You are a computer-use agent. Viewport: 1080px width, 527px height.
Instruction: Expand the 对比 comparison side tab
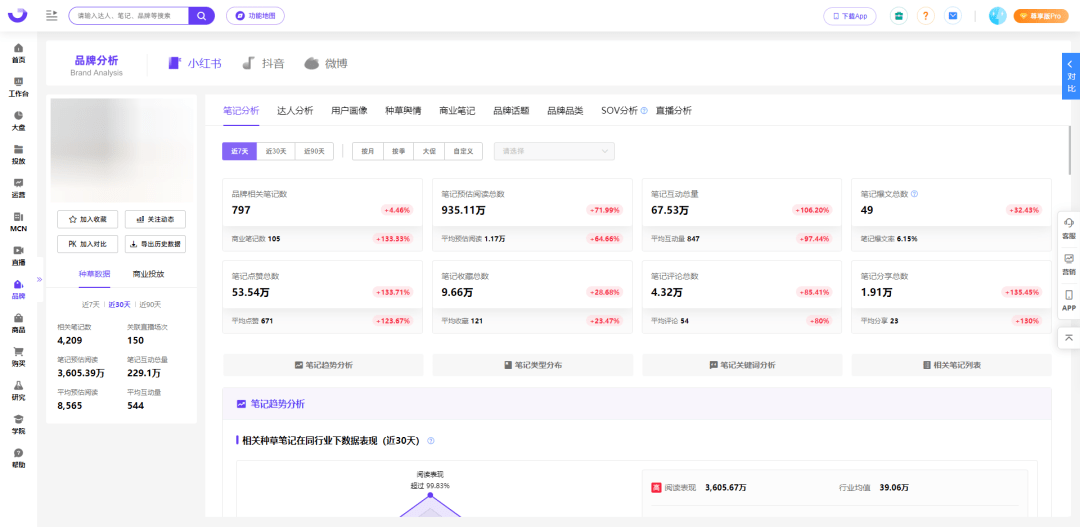point(1071,76)
